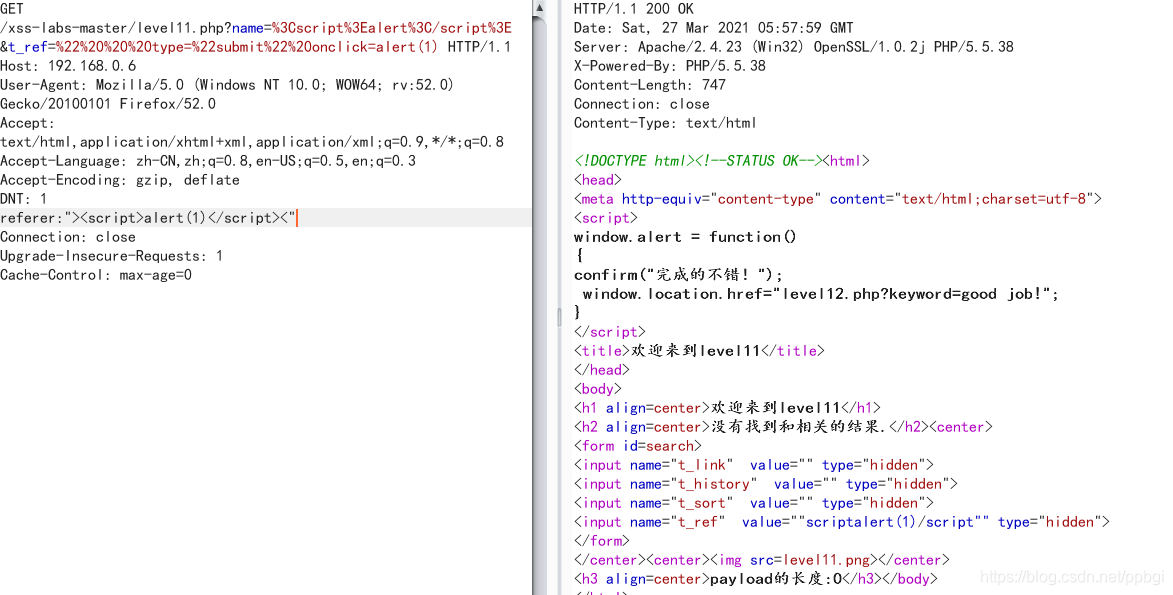Image resolution: width=1173 pixels, height=595 pixels.
Task: Click the Host: 192.168.0.6 header
Action: [x=68, y=66]
